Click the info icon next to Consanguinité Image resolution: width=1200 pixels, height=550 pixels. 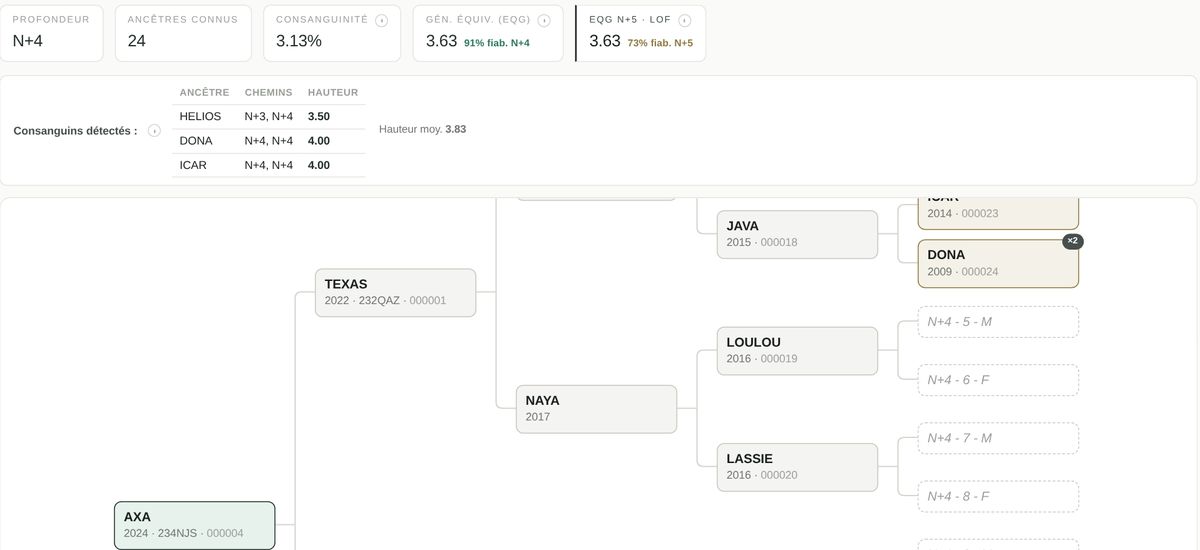[x=382, y=20]
